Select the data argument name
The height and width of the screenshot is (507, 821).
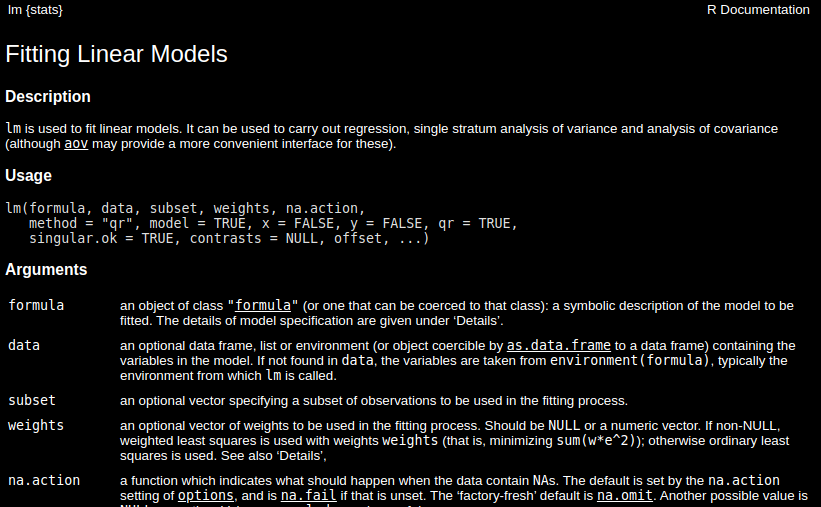click(x=24, y=346)
